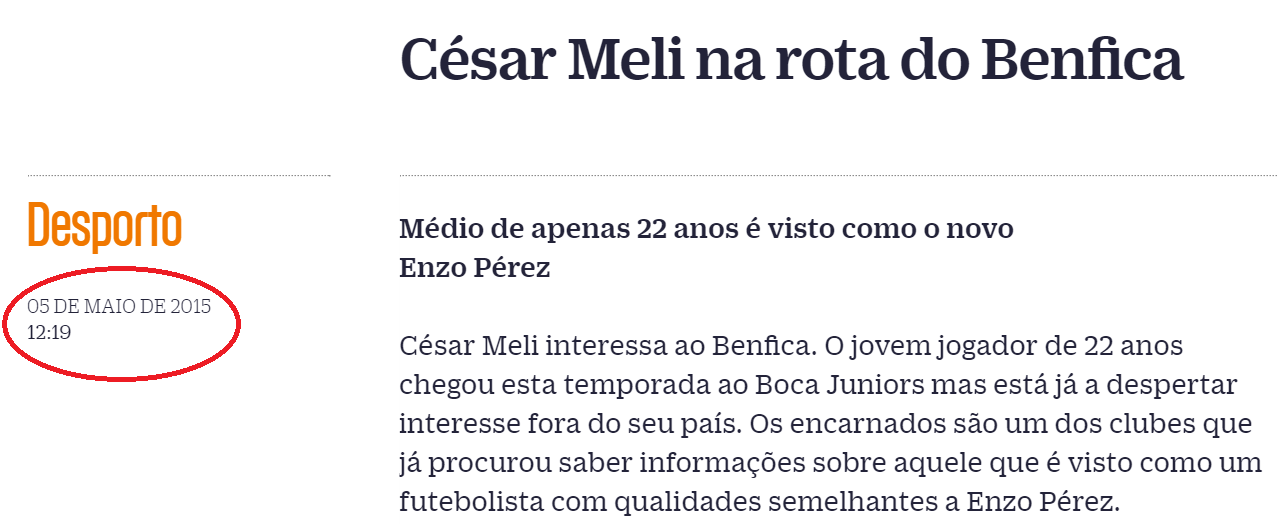
Task: Click the date "05 DE MAIO DE 2015"
Action: tap(120, 307)
